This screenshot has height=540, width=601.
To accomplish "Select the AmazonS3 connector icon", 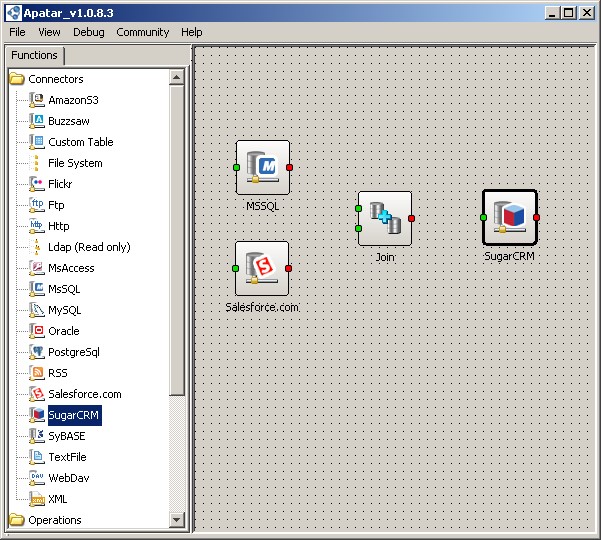I will [x=37, y=100].
